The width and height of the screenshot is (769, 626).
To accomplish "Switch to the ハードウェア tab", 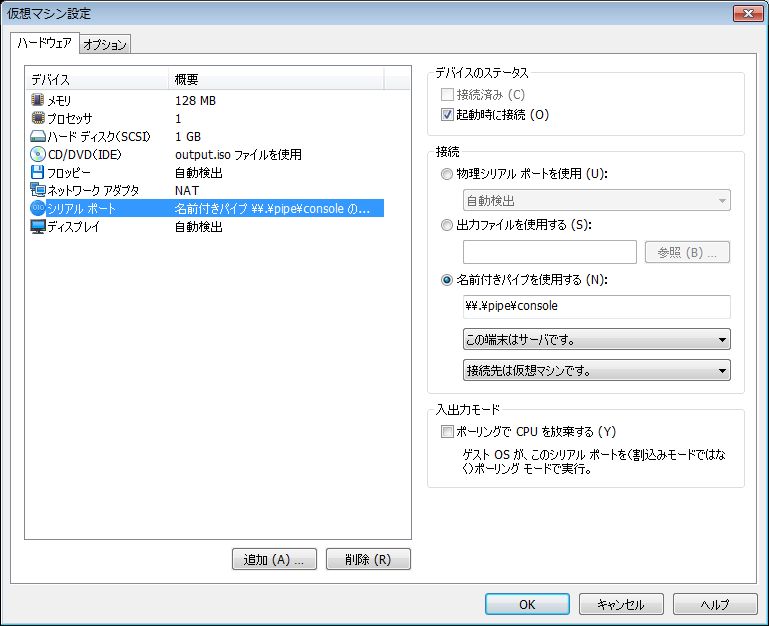I will (45, 43).
